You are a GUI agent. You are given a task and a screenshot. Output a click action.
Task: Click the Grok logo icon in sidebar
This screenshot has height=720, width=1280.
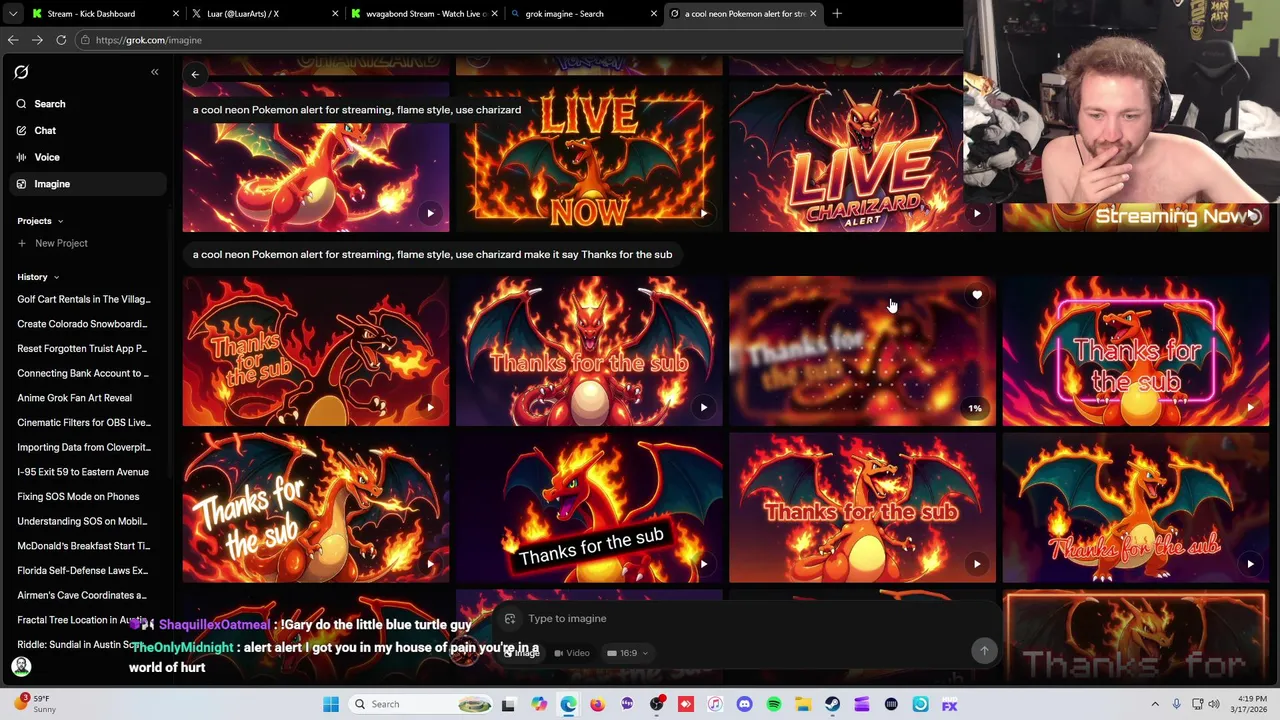coord(21,72)
